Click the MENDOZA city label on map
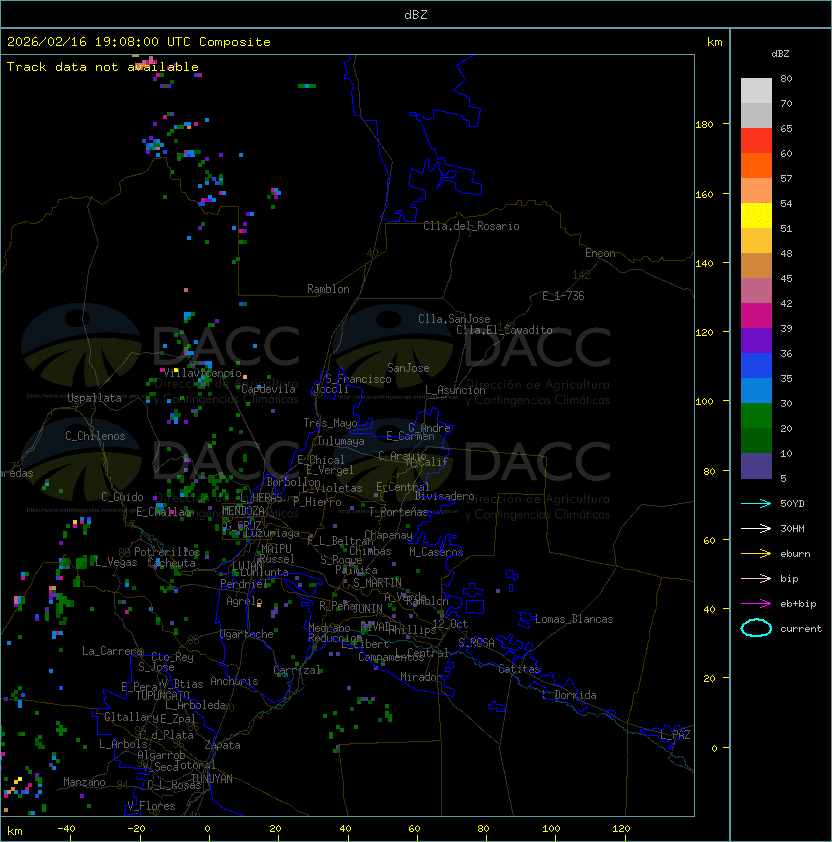The image size is (832, 842). 244,511
